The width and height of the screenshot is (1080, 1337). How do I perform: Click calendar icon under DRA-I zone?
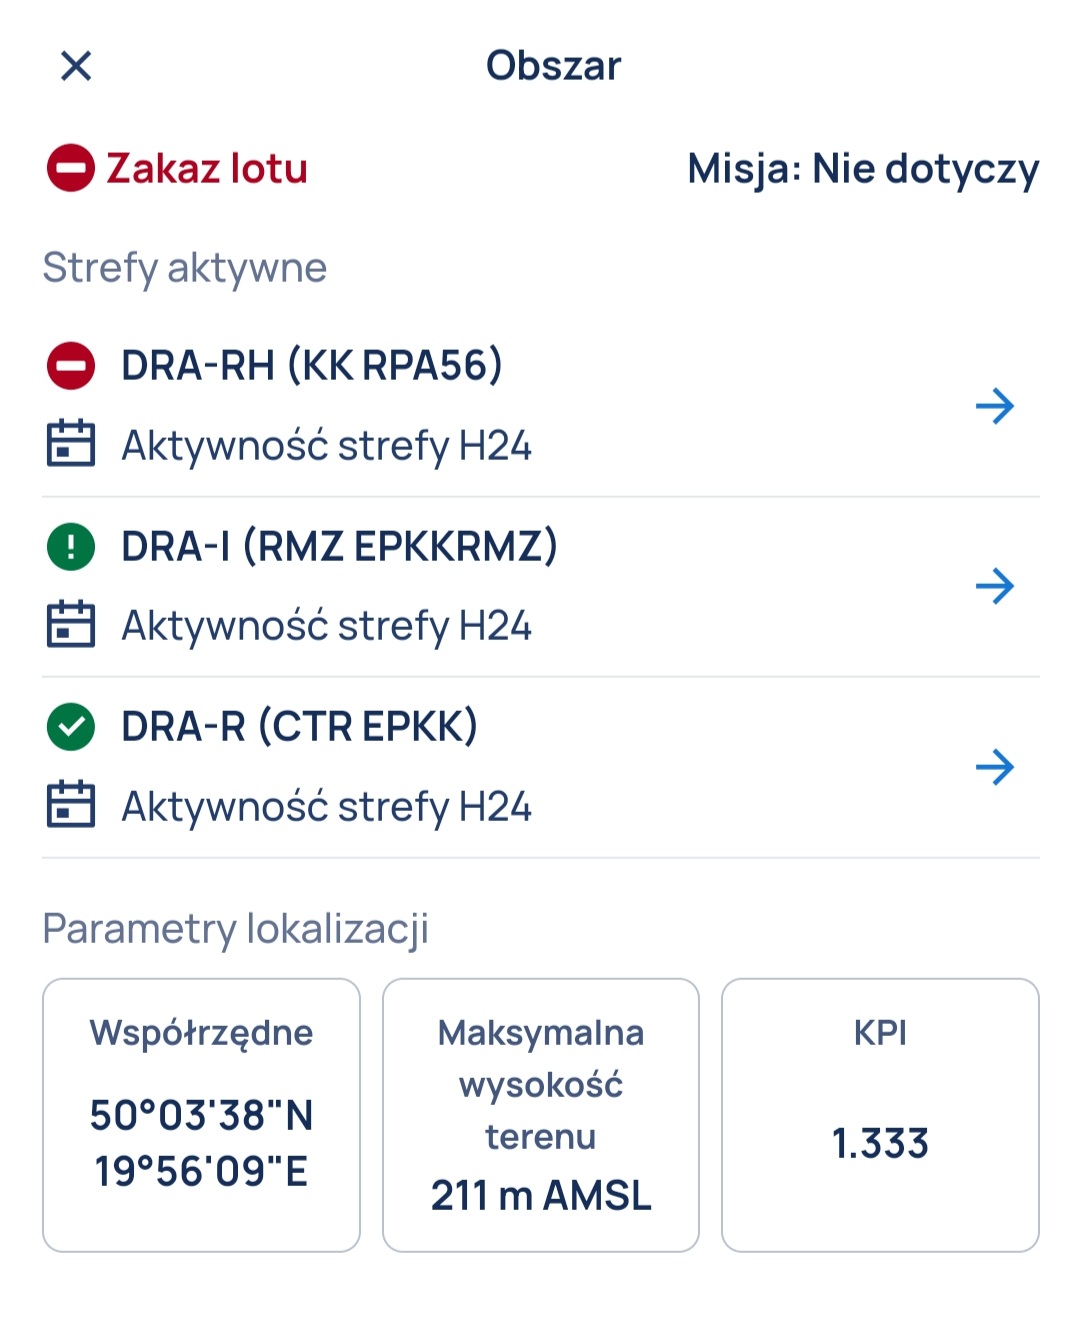coord(71,623)
